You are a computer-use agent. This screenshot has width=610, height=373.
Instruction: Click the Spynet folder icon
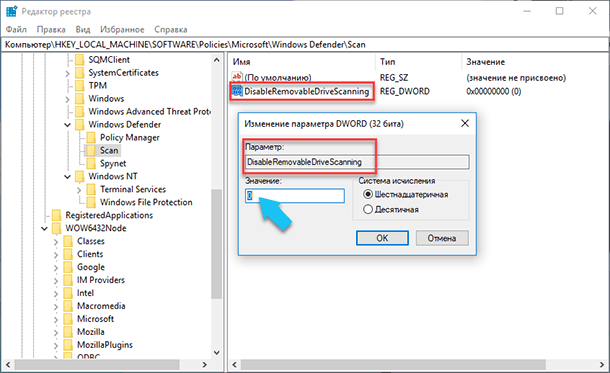(x=91, y=163)
